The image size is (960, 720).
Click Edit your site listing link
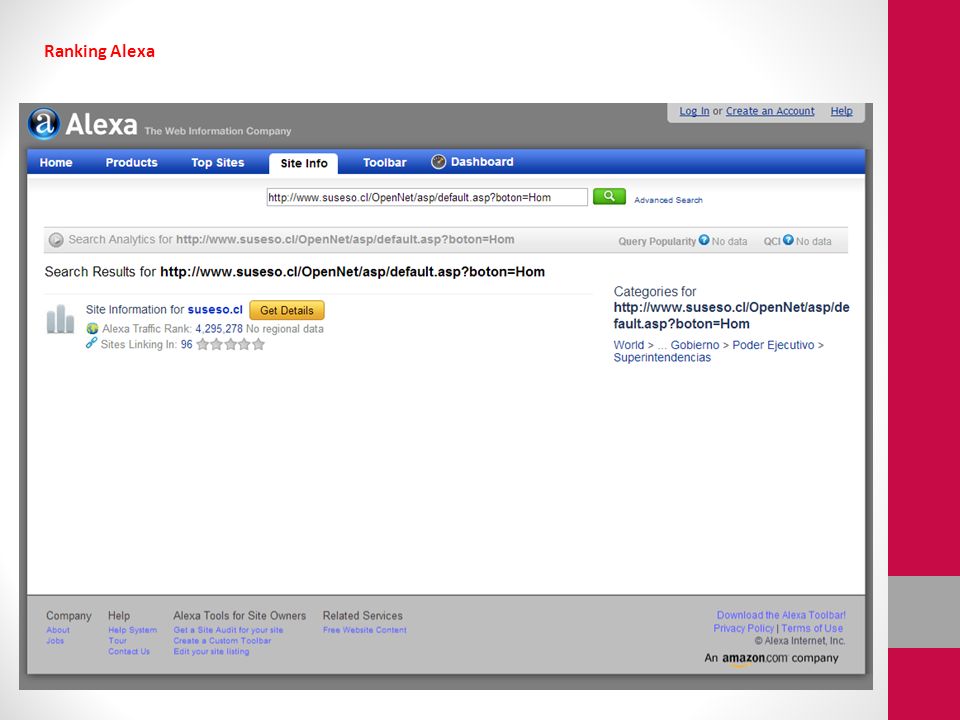211,651
